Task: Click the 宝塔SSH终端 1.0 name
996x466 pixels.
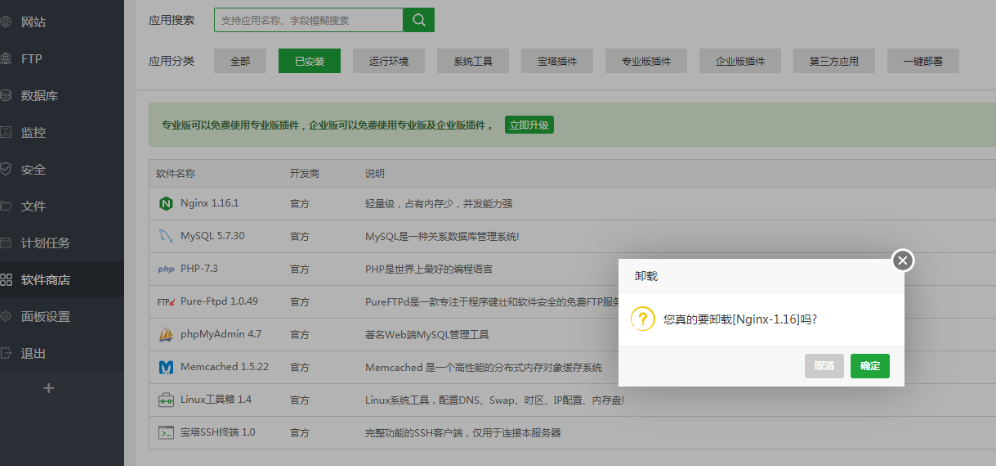Action: 218,432
